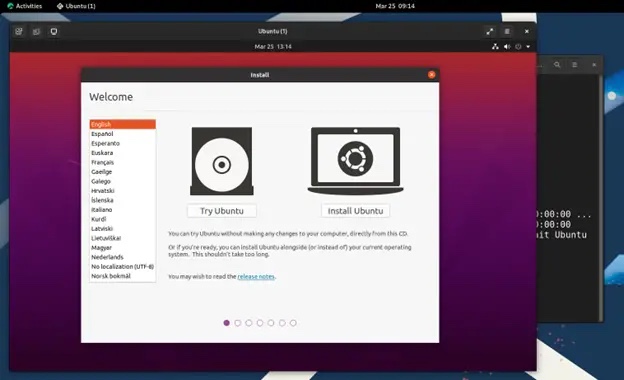The image size is (624, 380).
Task: Click the monitor display icon in header bar
Action: pos(54,31)
